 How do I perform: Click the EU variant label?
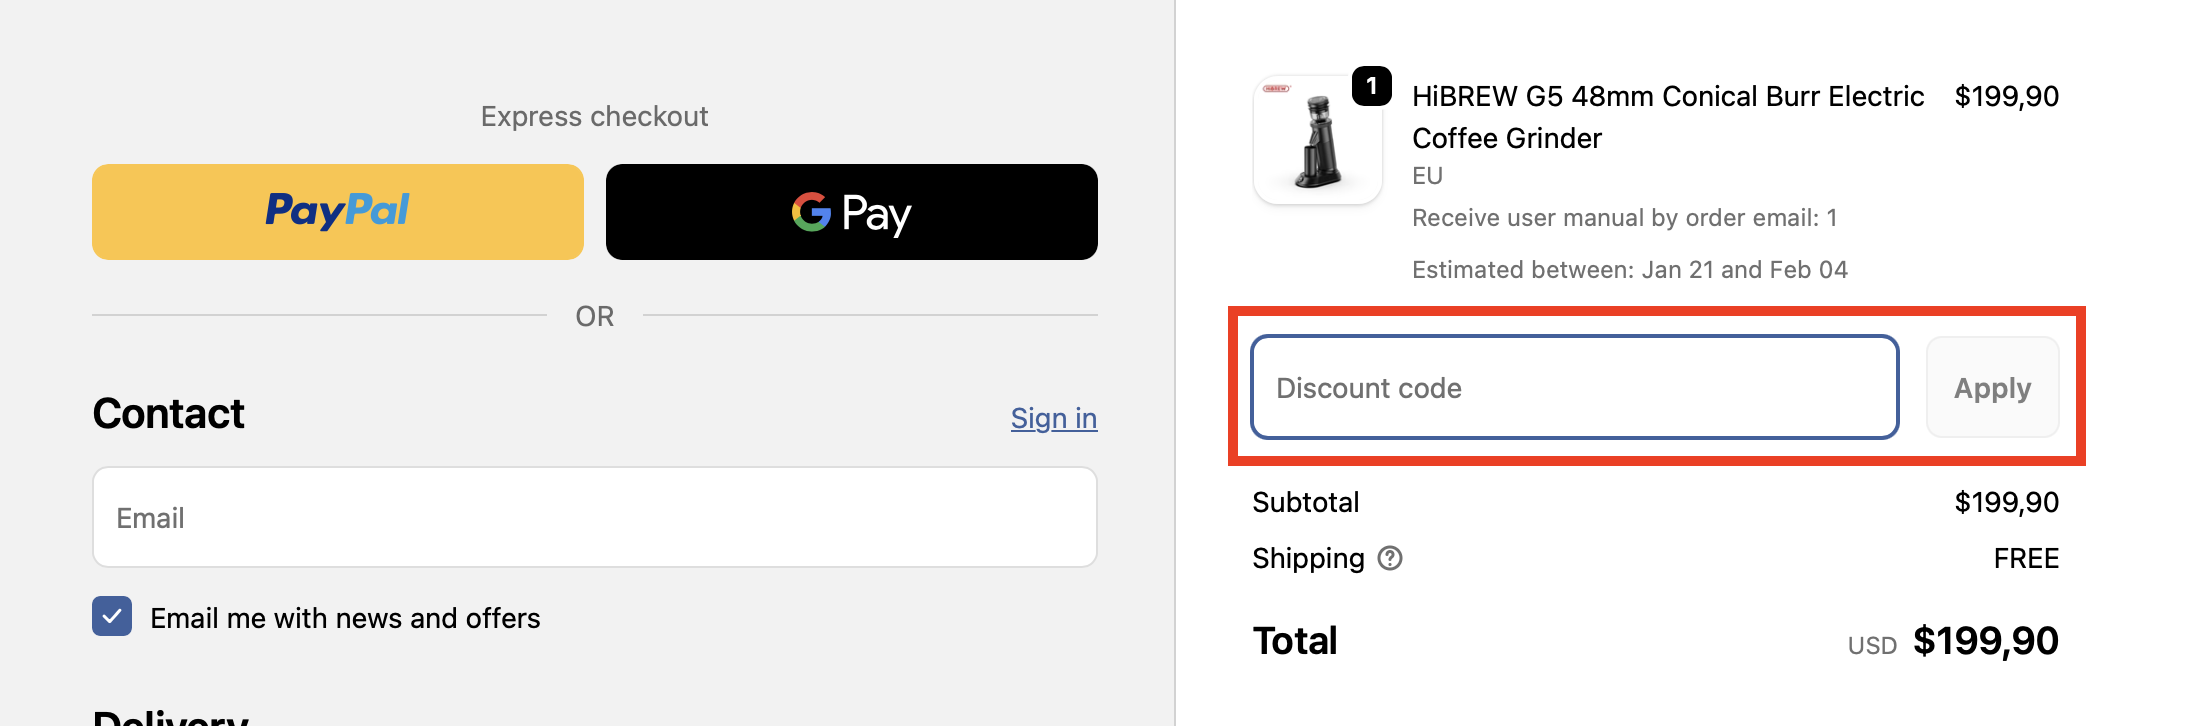pos(1427,176)
